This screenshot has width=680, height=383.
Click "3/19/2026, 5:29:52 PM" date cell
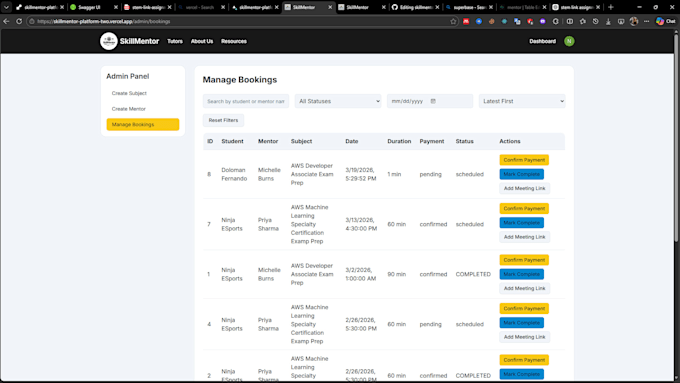click(x=360, y=174)
